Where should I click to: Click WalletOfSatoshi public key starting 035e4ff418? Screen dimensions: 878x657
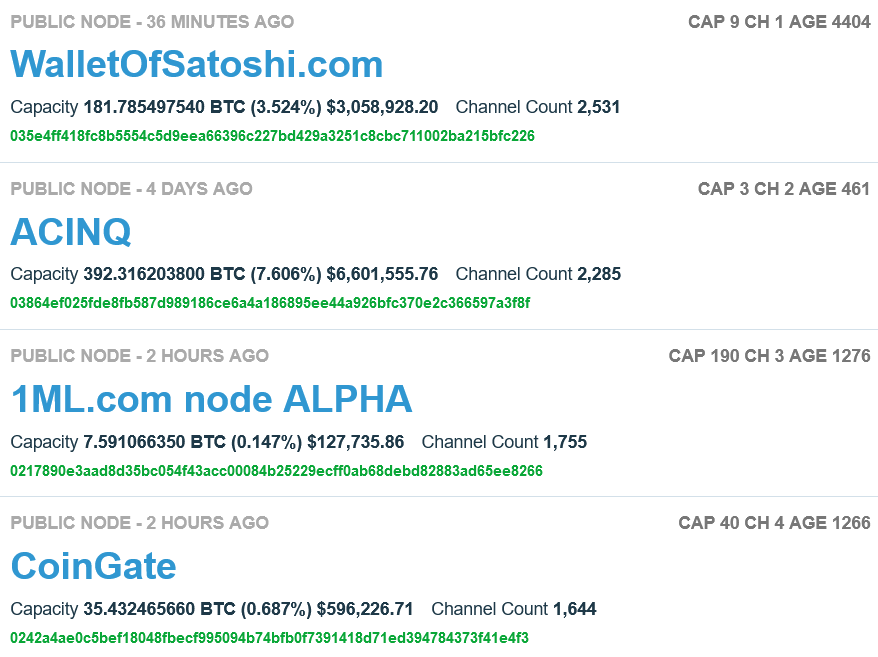pos(272,136)
